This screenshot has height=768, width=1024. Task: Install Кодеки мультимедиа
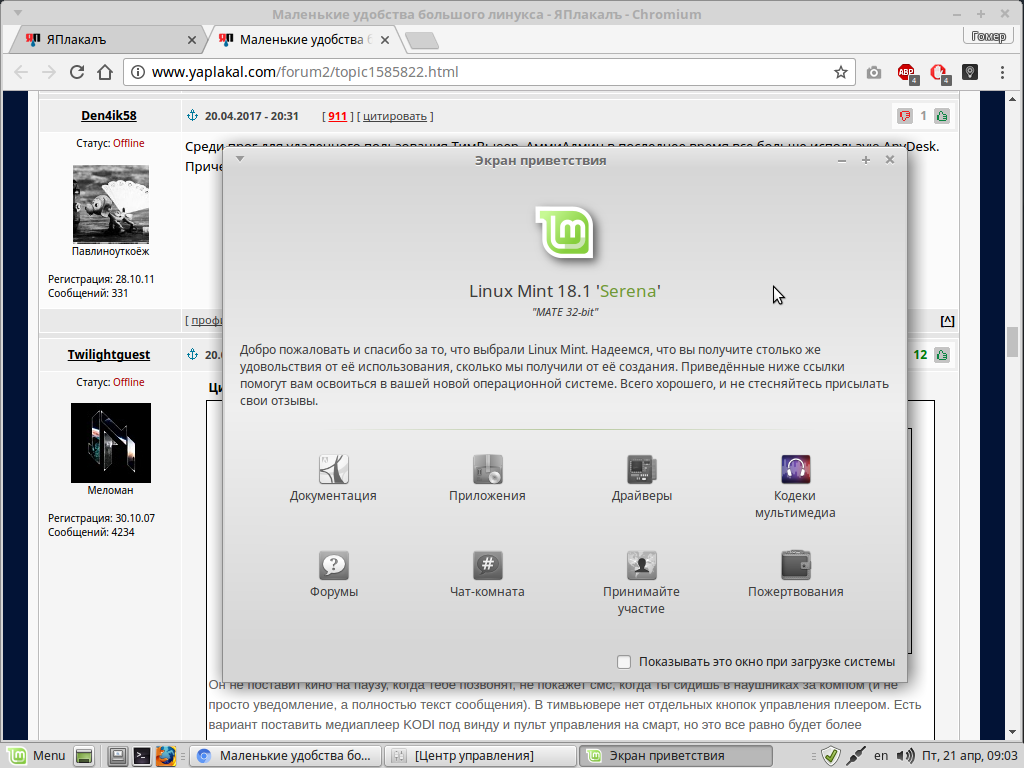(x=795, y=487)
